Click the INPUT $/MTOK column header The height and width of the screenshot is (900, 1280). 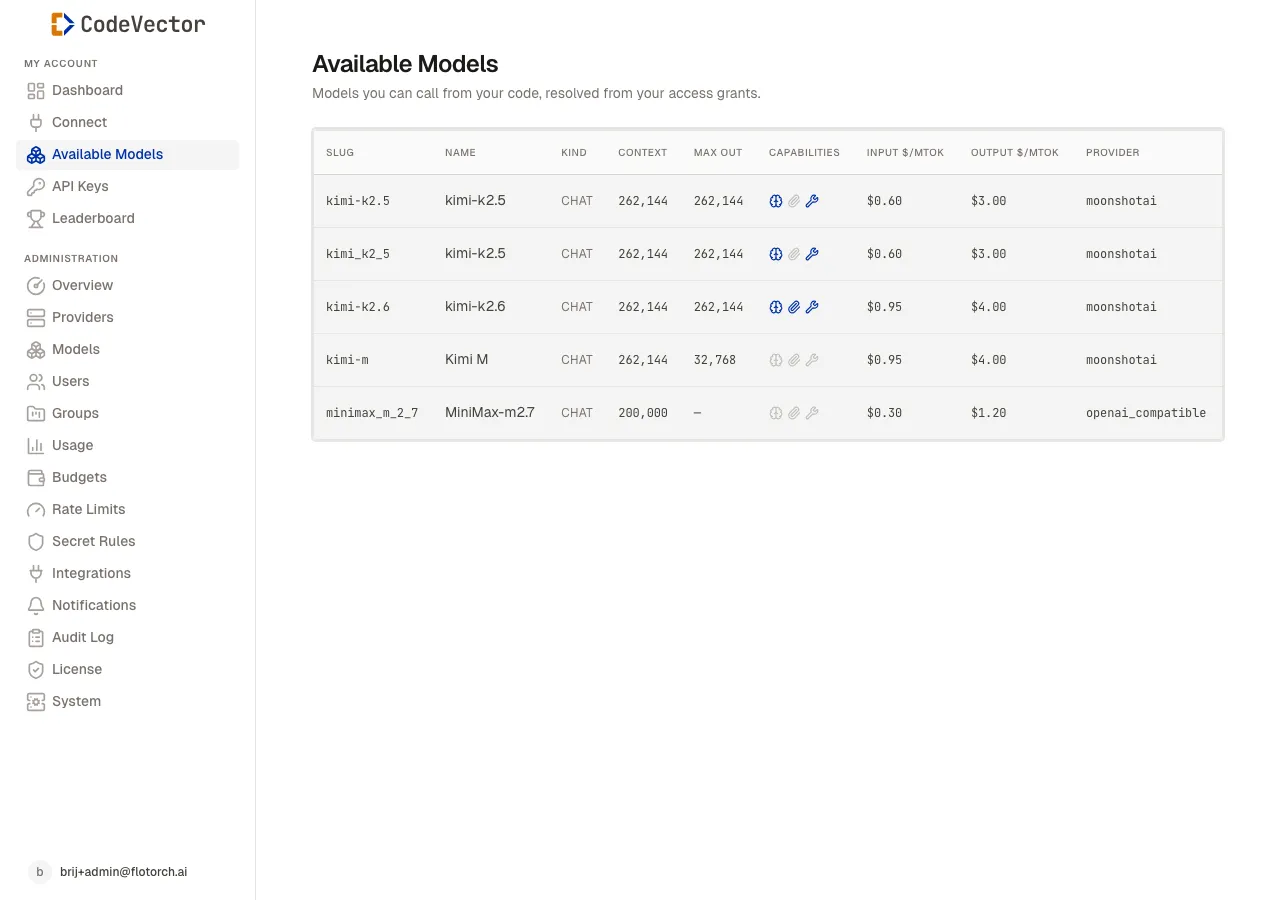click(x=905, y=153)
